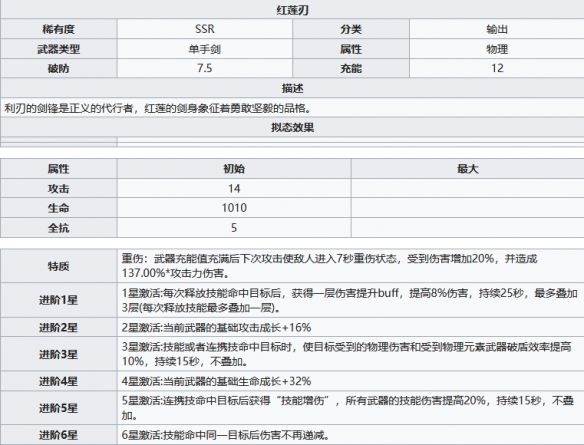Select the 全抗 row label
584x445 pixels.
point(58,228)
